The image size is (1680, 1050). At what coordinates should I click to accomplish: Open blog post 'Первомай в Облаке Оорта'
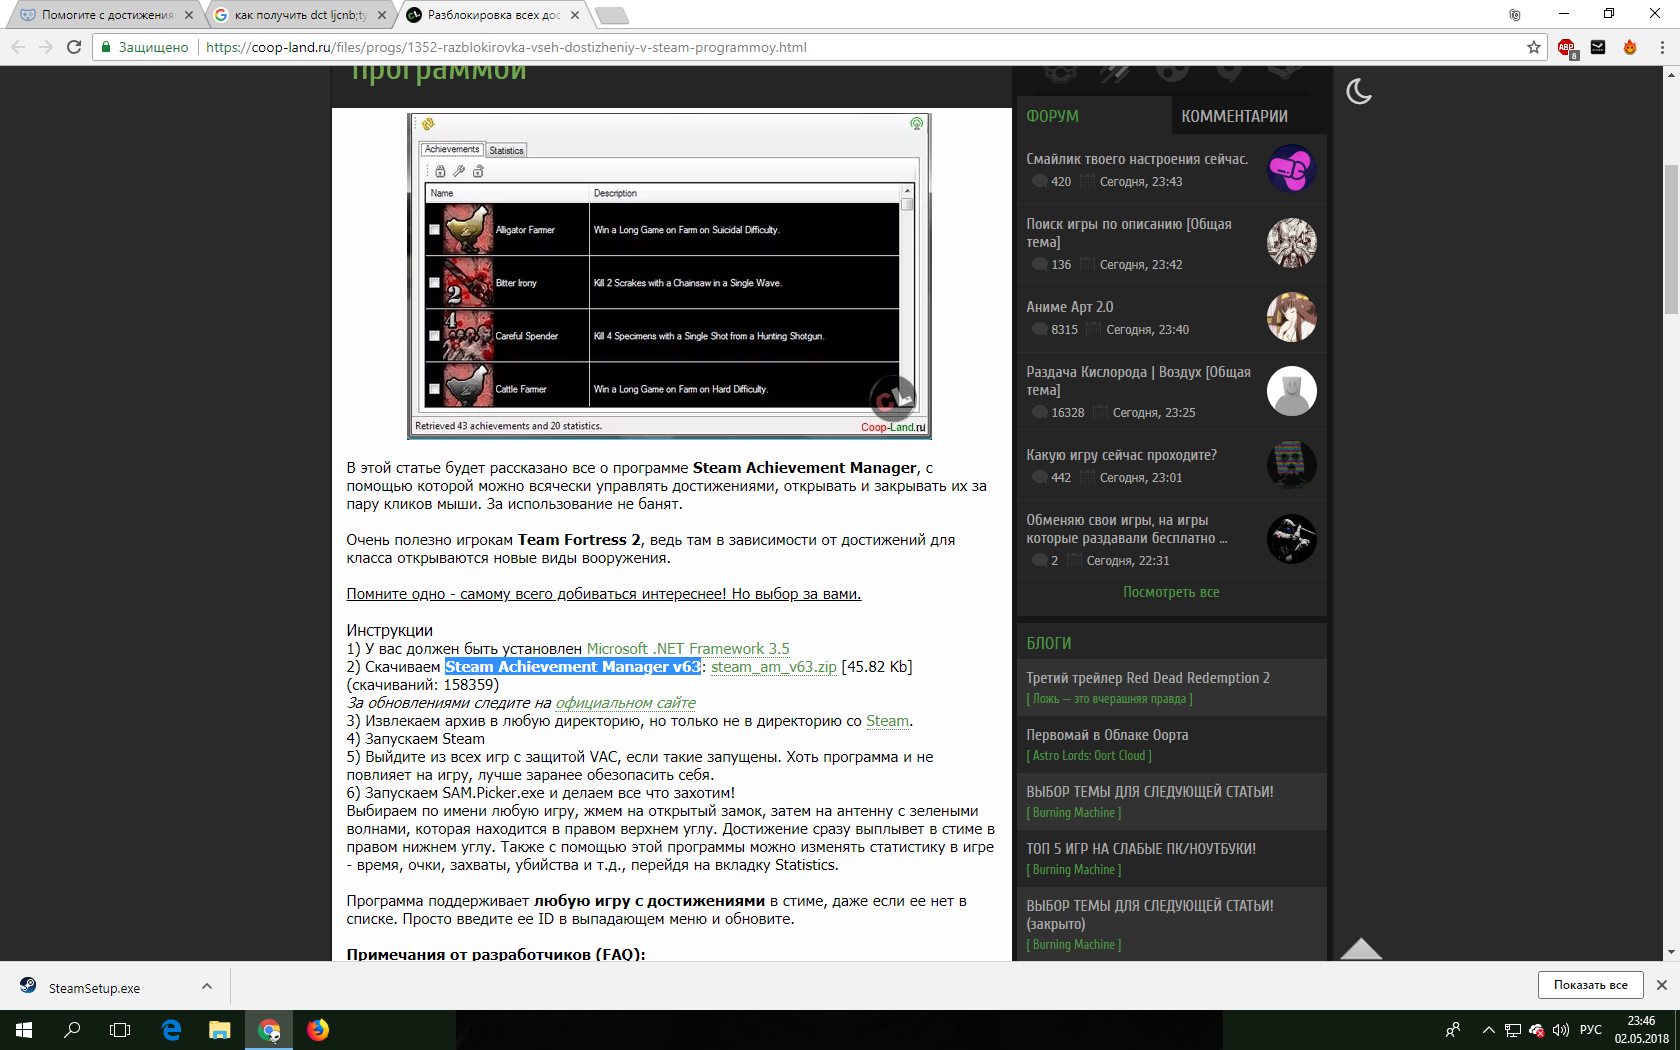pyautogui.click(x=1107, y=735)
